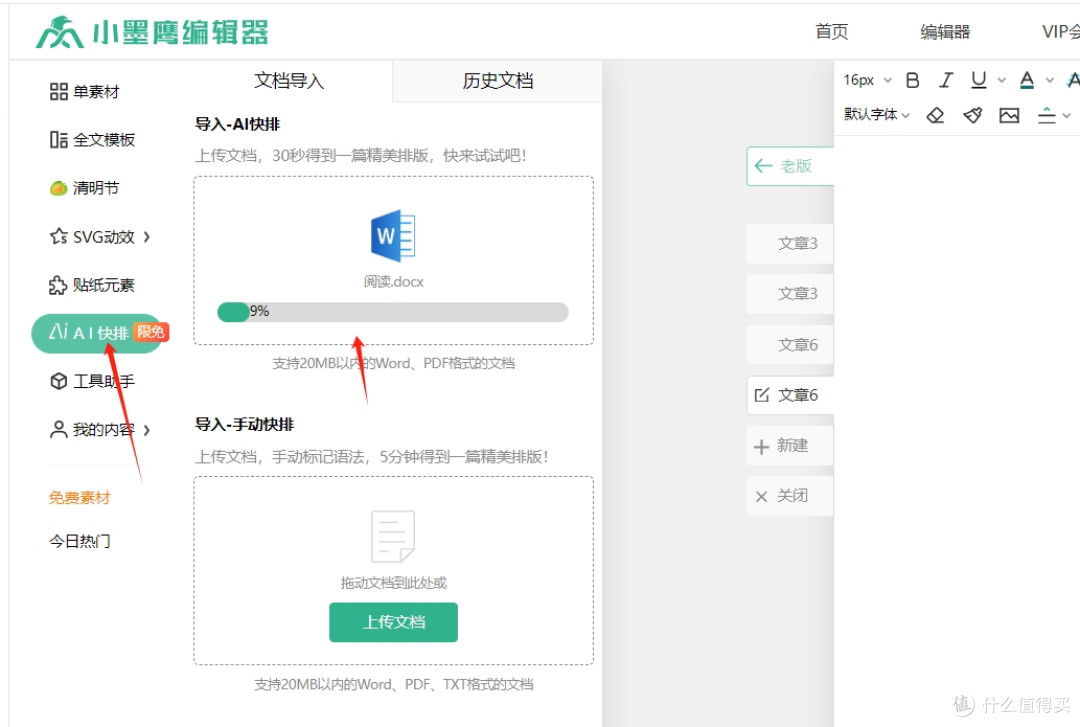
Task: Toggle italic formatting
Action: (946, 81)
